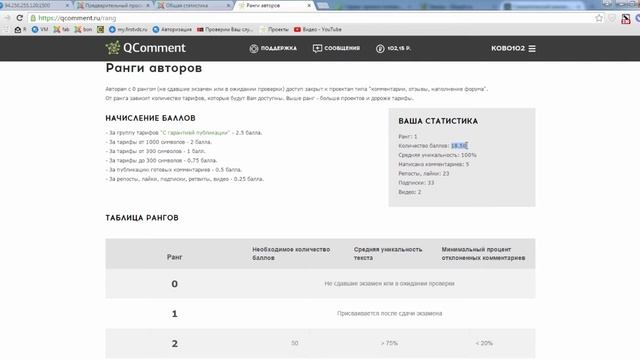Click the QComment logo icon

[113, 48]
